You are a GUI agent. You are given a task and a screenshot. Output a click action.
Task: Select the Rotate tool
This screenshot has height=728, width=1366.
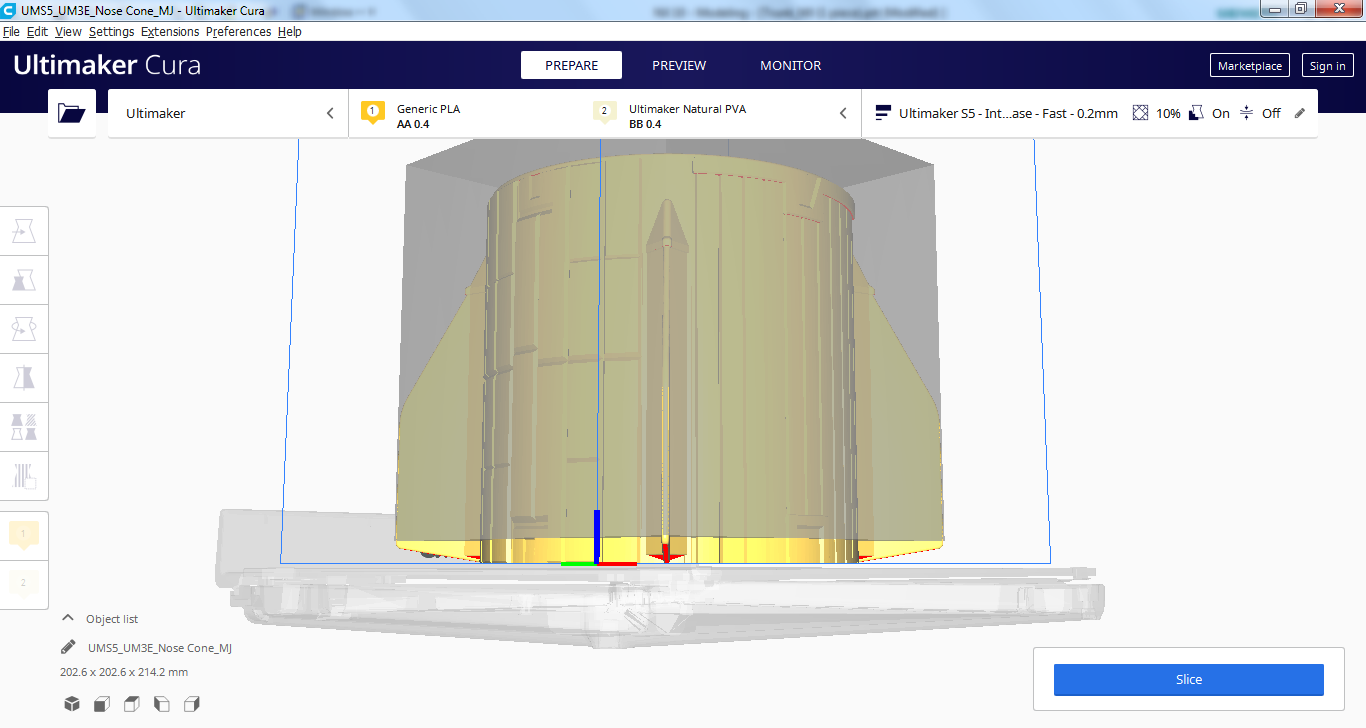pos(24,328)
